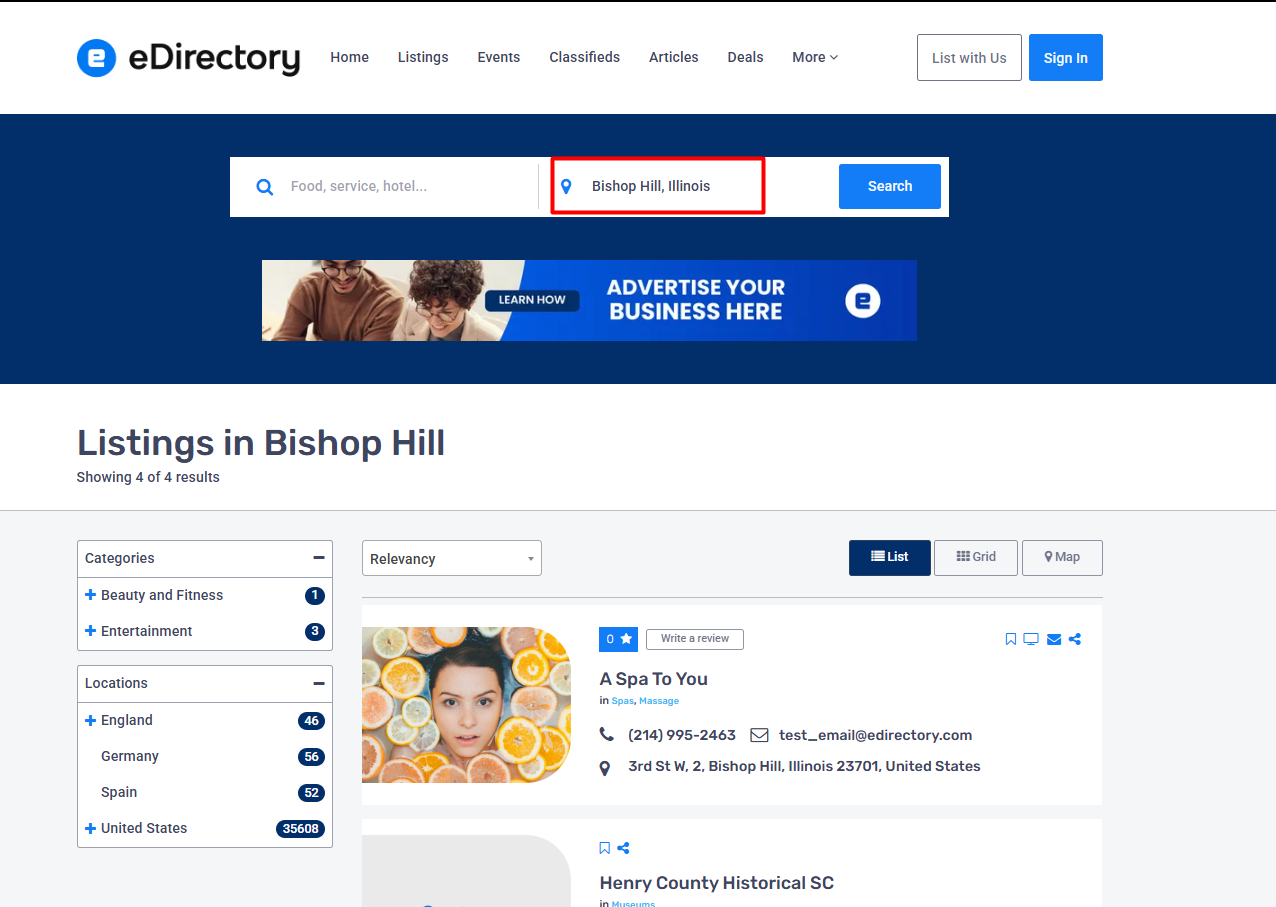Viewport: 1276px width, 907px height.
Task: Expand Beauty and Fitness category
Action: [x=91, y=595]
